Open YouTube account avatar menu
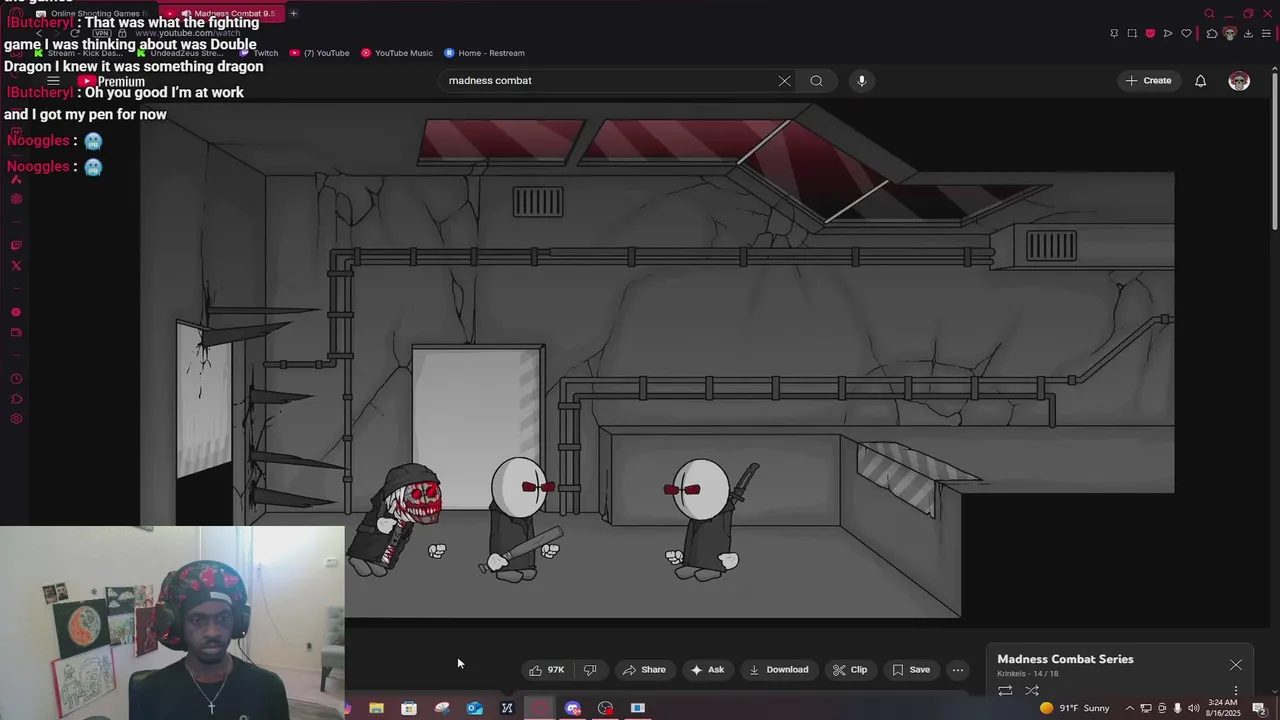 point(1239,81)
